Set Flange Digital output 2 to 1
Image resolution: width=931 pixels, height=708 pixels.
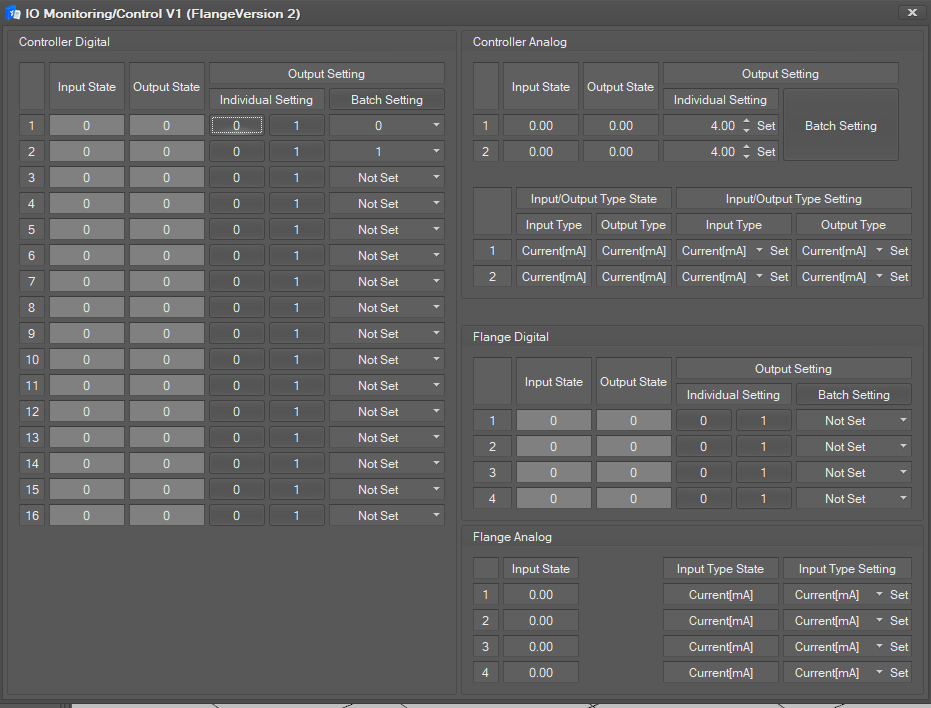[x=763, y=447]
